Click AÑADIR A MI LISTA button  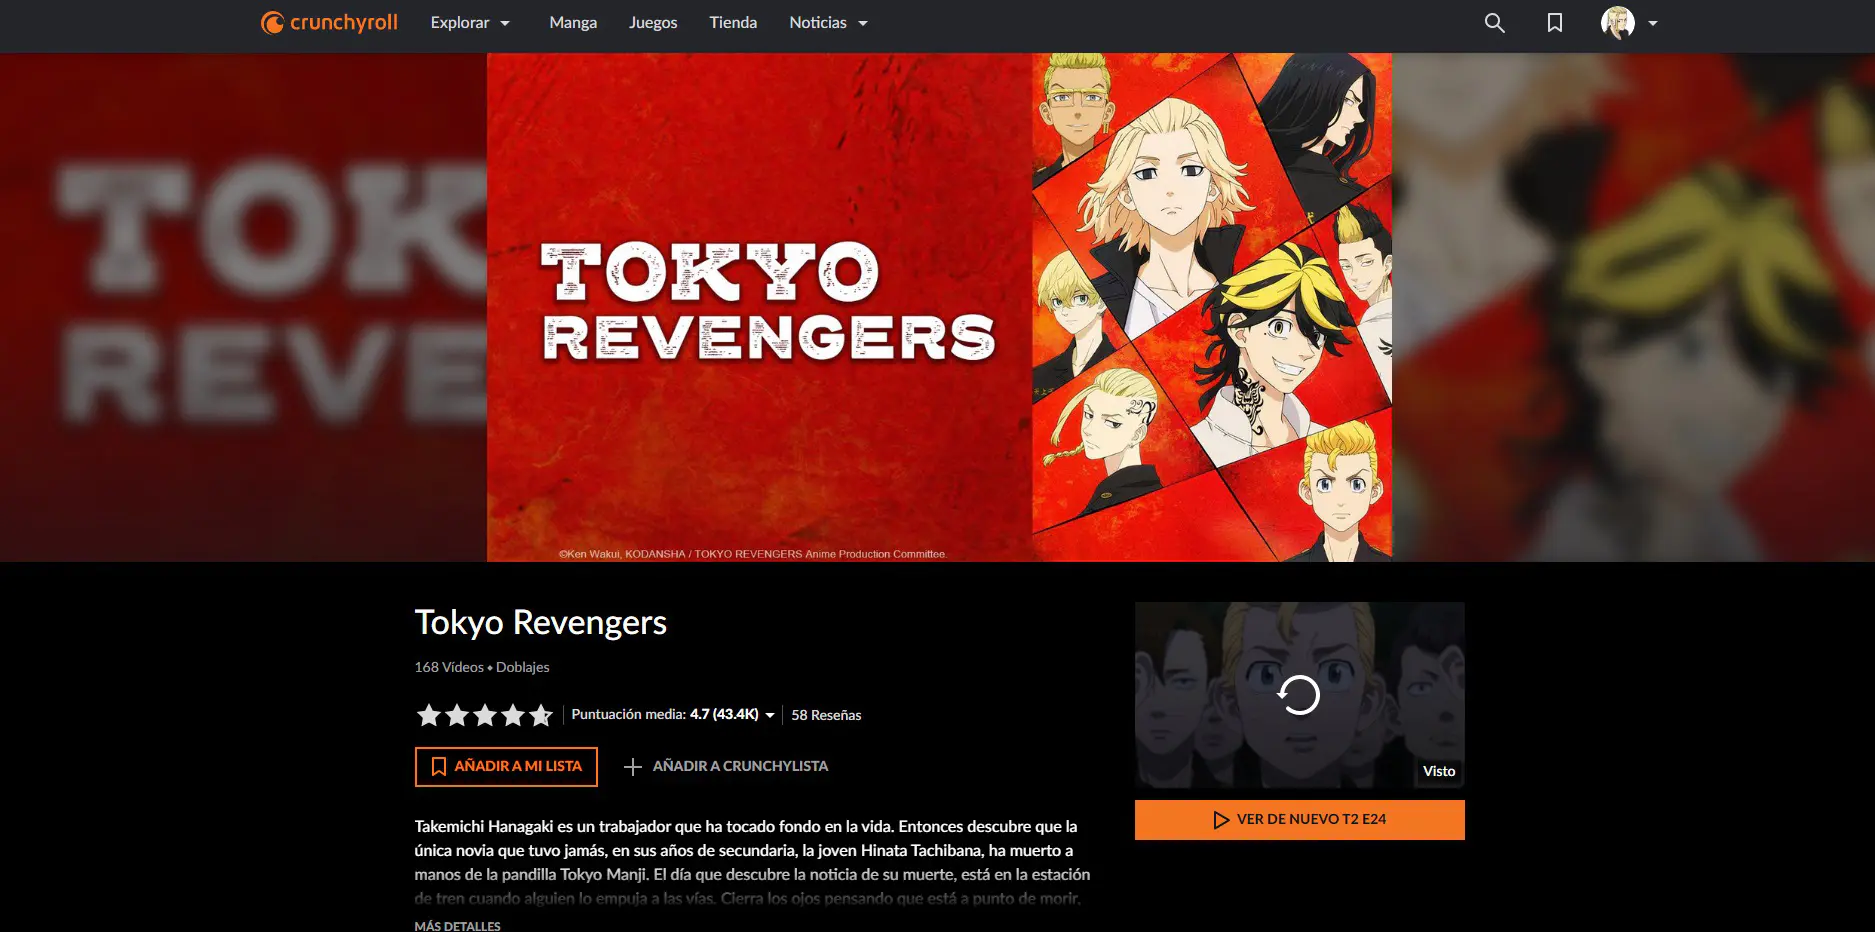(x=506, y=766)
